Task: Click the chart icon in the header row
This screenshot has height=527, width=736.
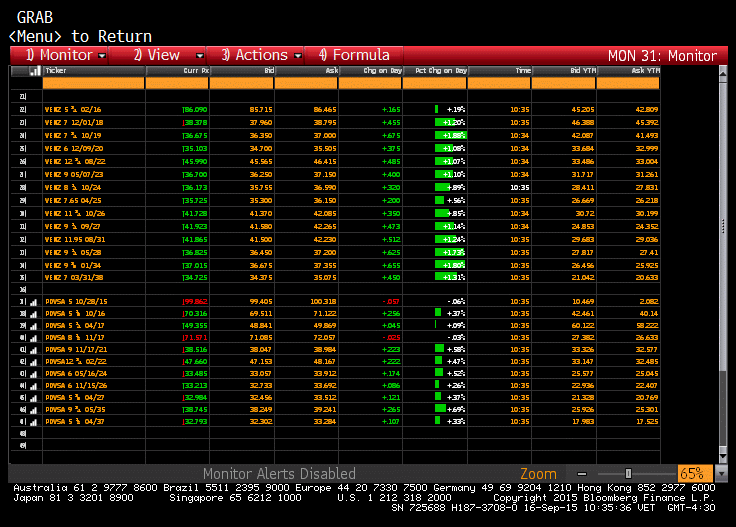Action: pyautogui.click(x=35, y=71)
